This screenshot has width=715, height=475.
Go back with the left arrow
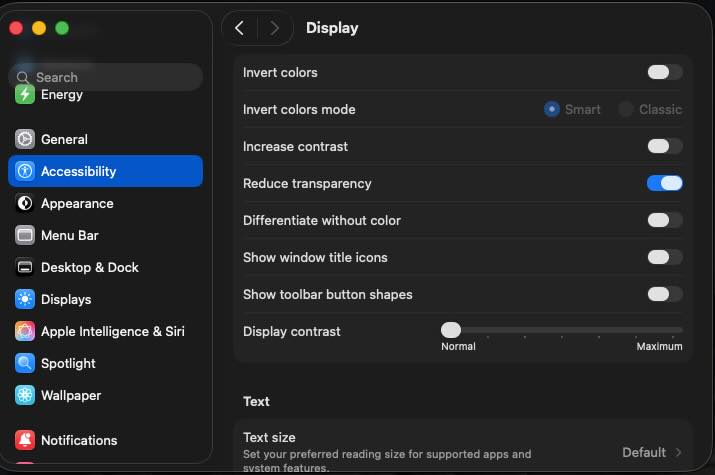pyautogui.click(x=239, y=28)
